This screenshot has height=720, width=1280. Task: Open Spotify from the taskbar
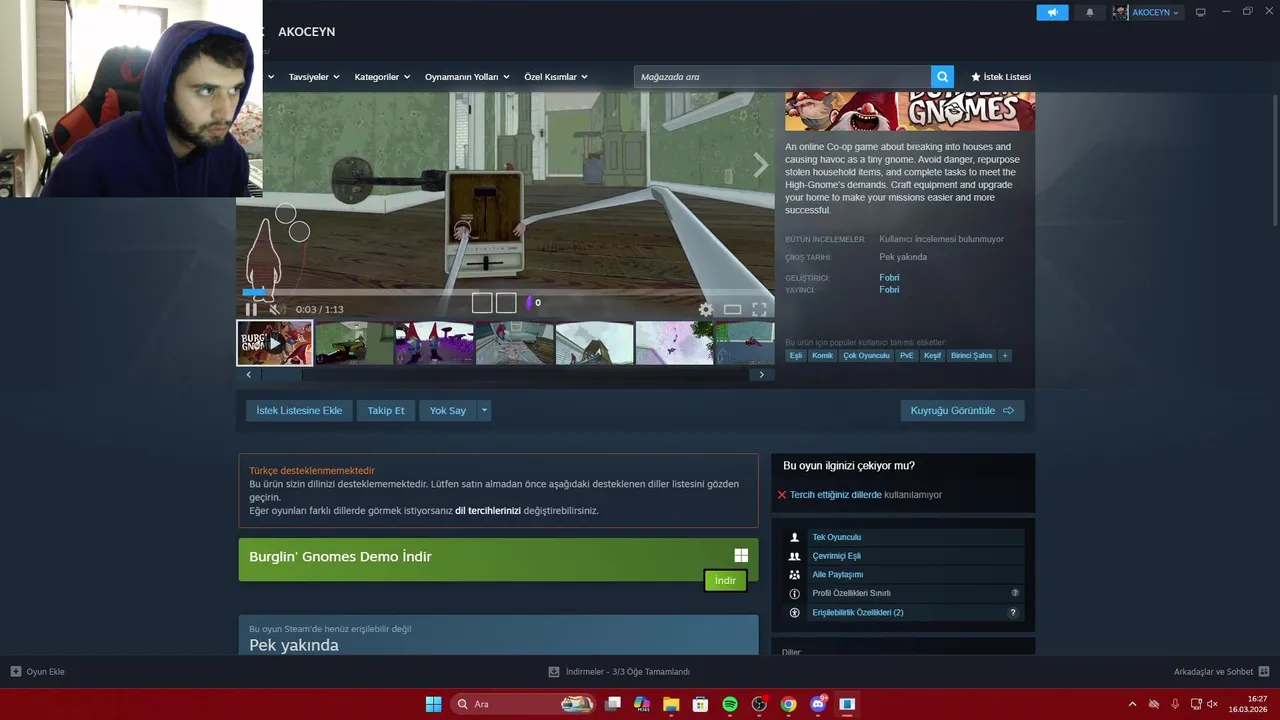coord(730,704)
